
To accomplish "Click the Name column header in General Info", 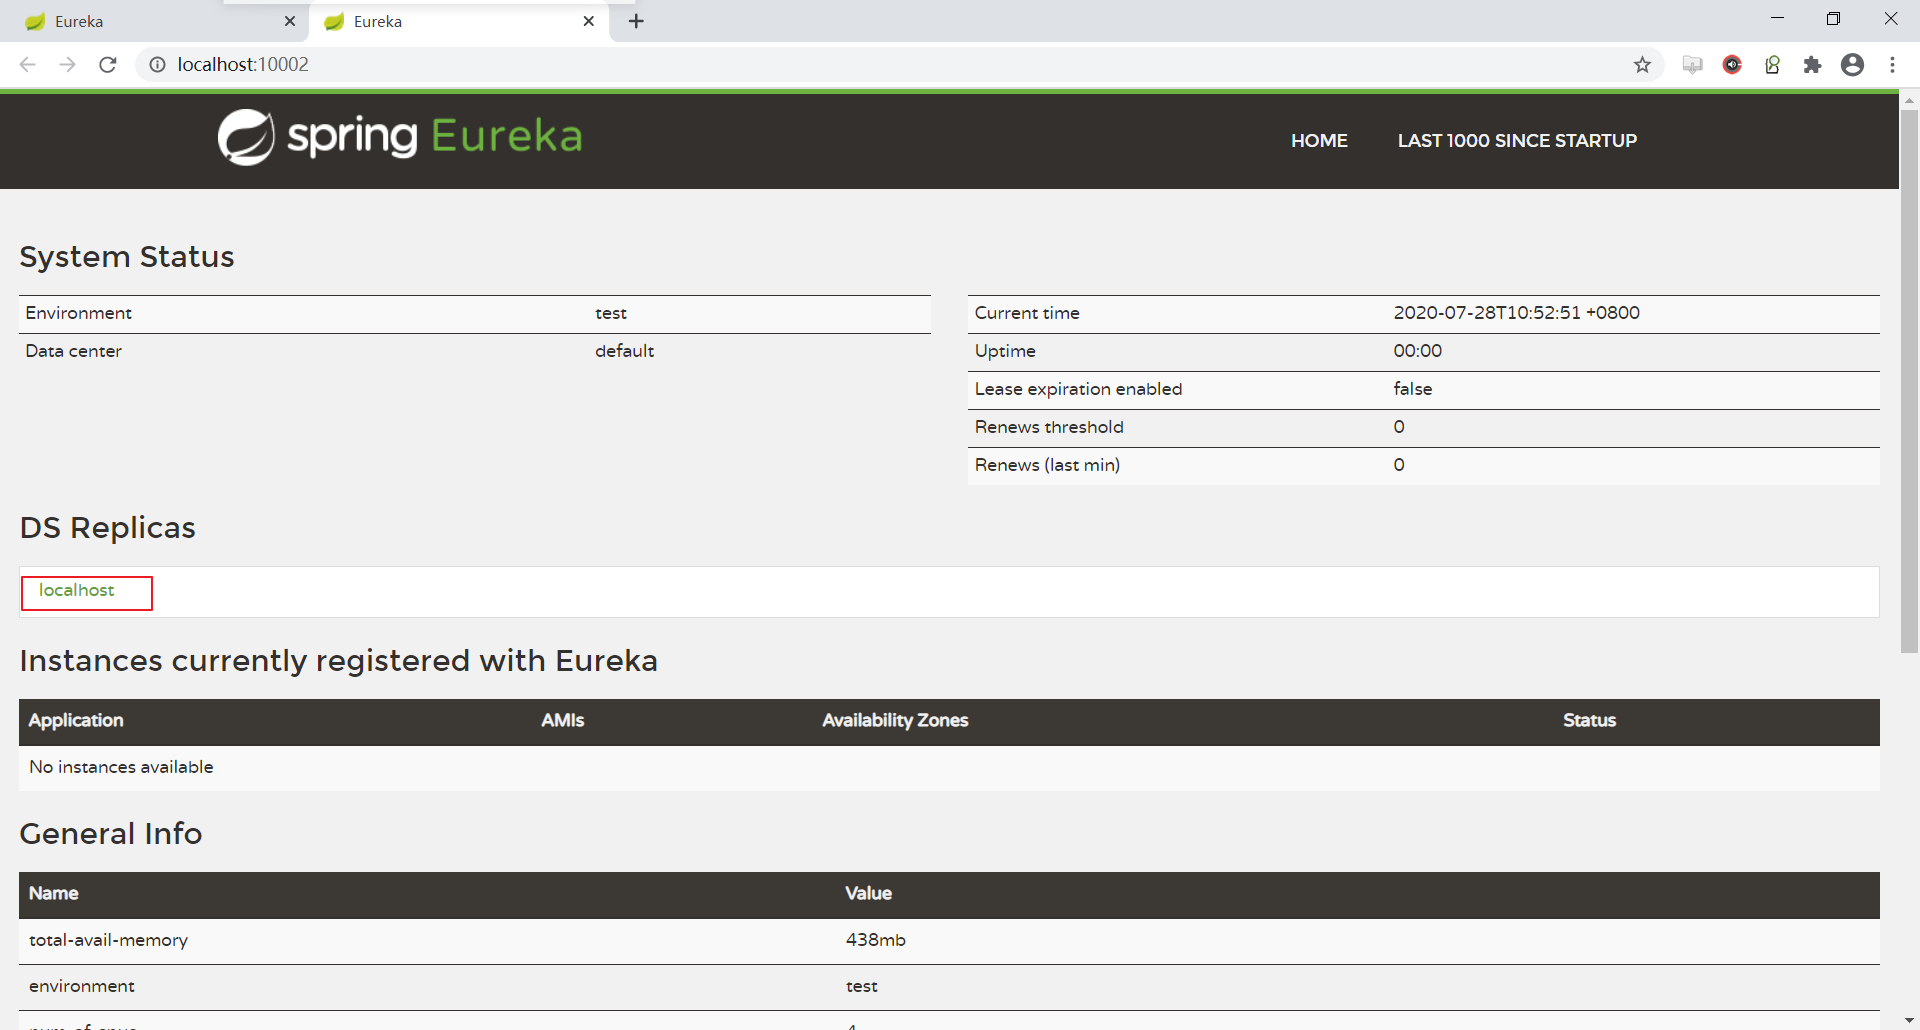I will [x=53, y=894].
